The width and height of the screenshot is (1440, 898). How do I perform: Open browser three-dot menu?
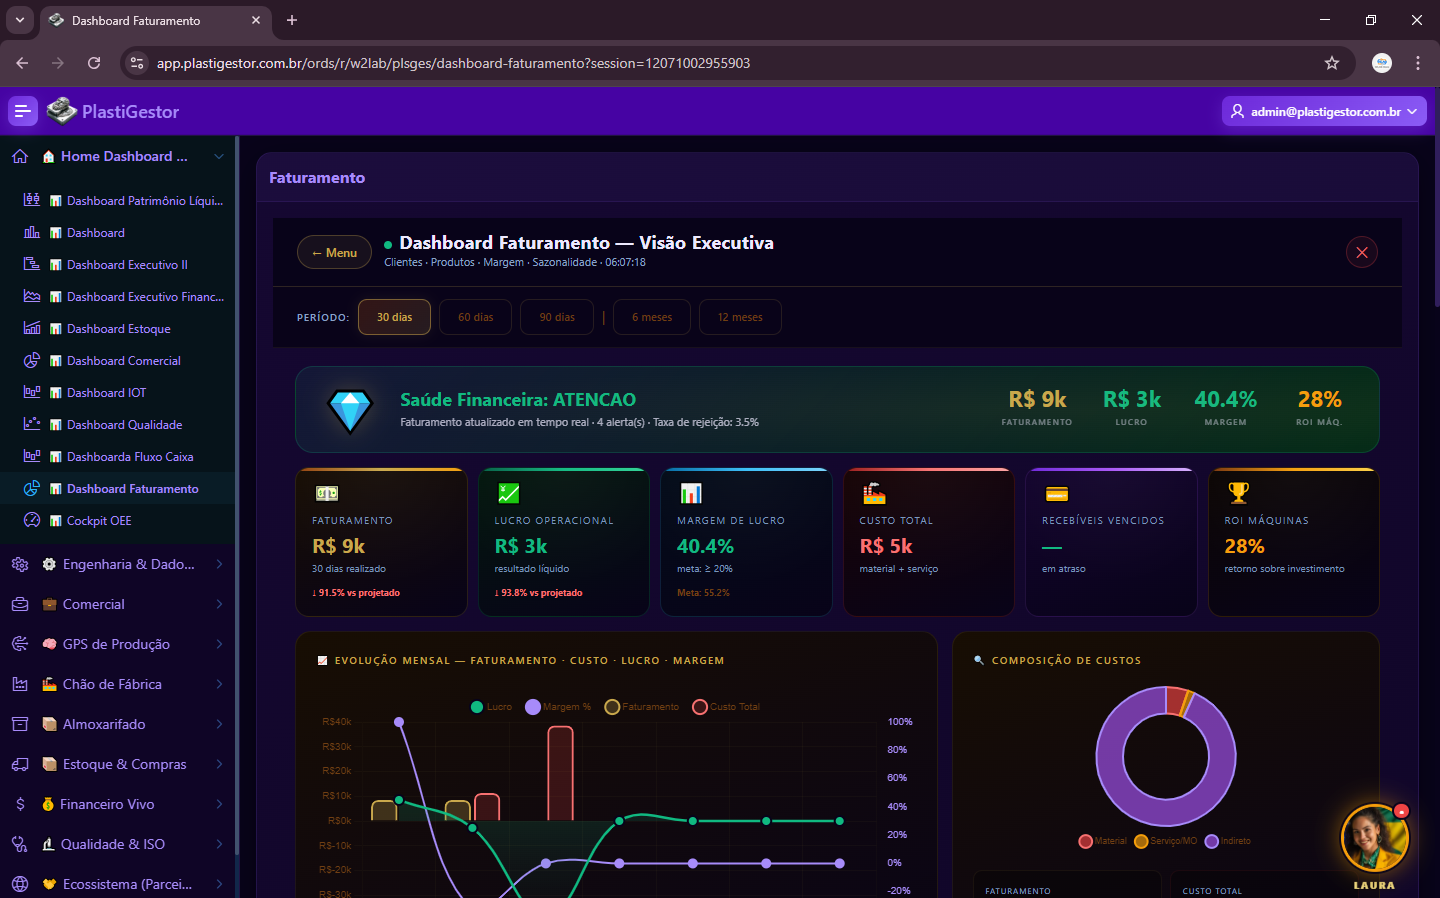1418,63
